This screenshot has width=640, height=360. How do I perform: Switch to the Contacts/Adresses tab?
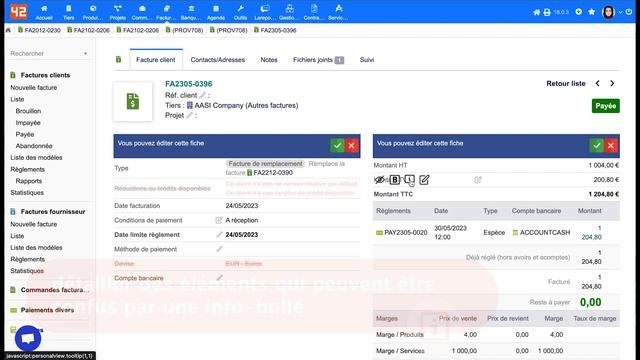(218, 60)
